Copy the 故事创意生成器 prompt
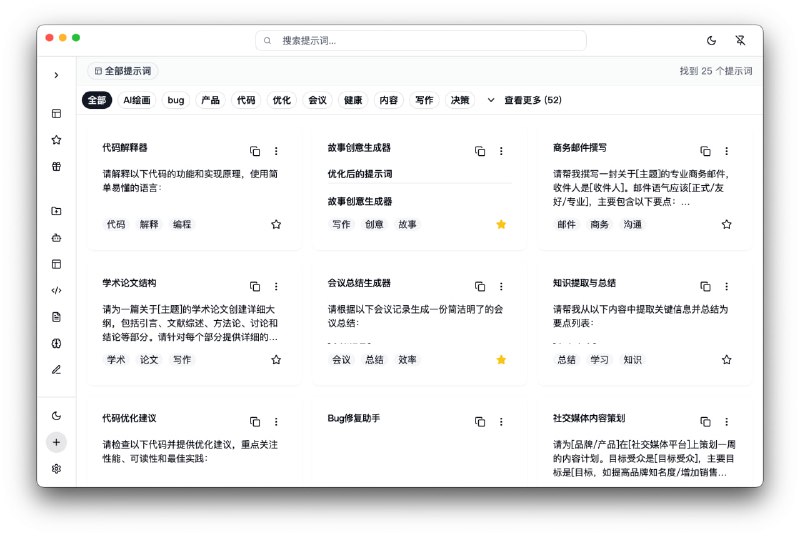The width and height of the screenshot is (800, 536). click(x=480, y=151)
